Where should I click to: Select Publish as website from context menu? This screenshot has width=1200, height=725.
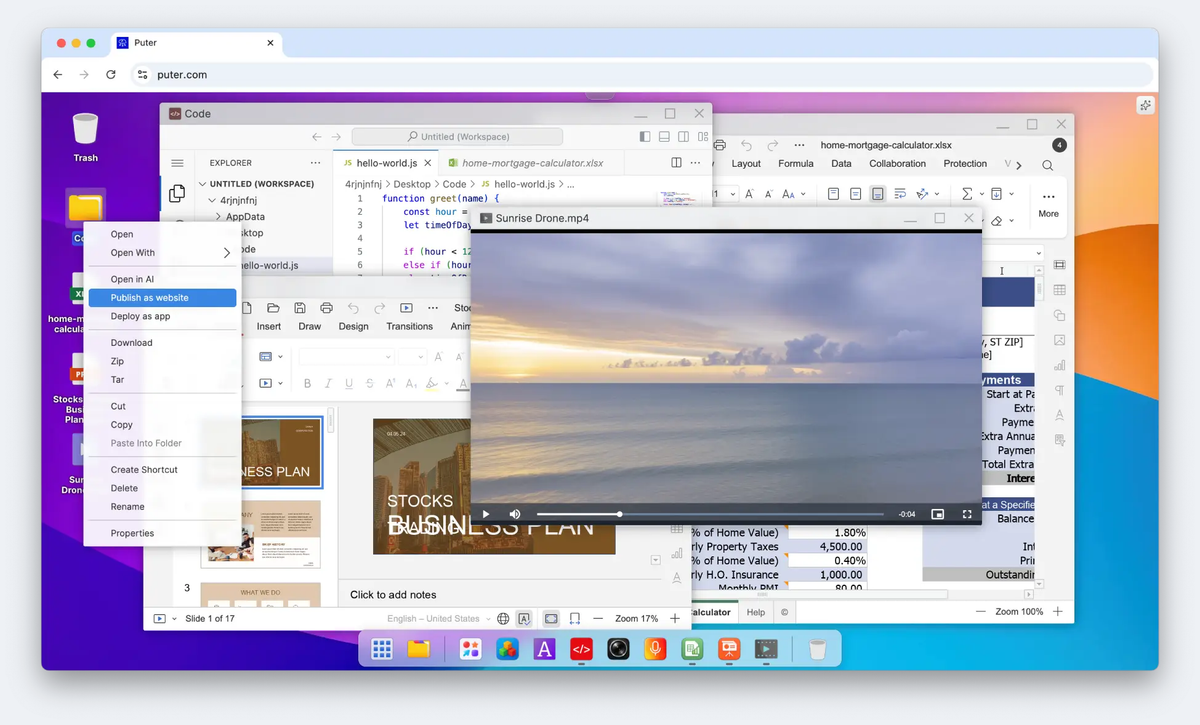(x=162, y=298)
